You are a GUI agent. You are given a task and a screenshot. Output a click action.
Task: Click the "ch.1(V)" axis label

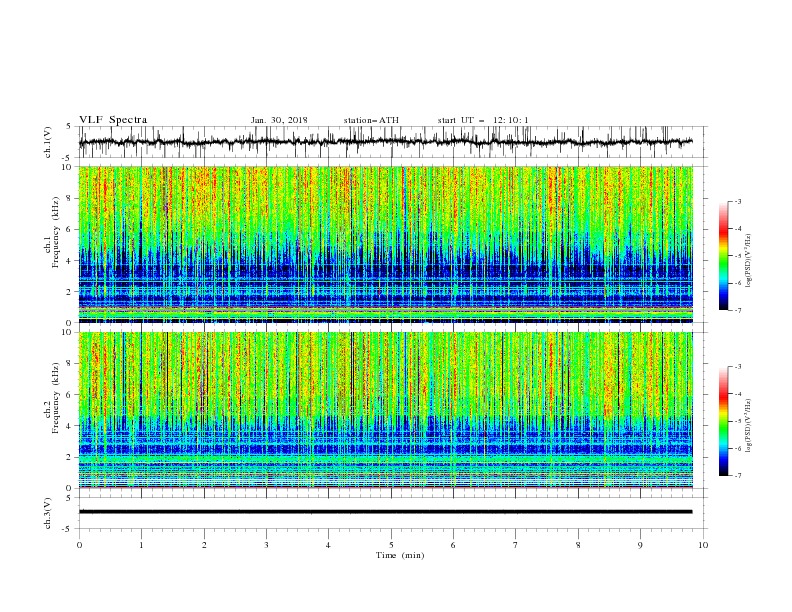click(48, 142)
